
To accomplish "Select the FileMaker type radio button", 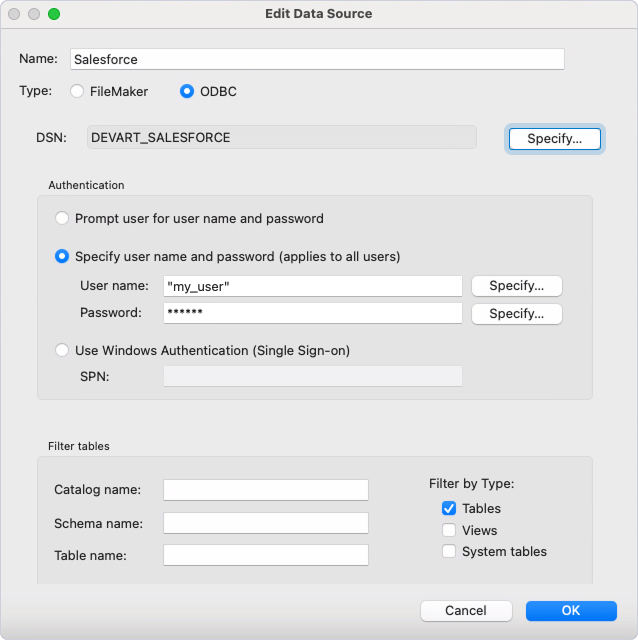I will pos(77,91).
